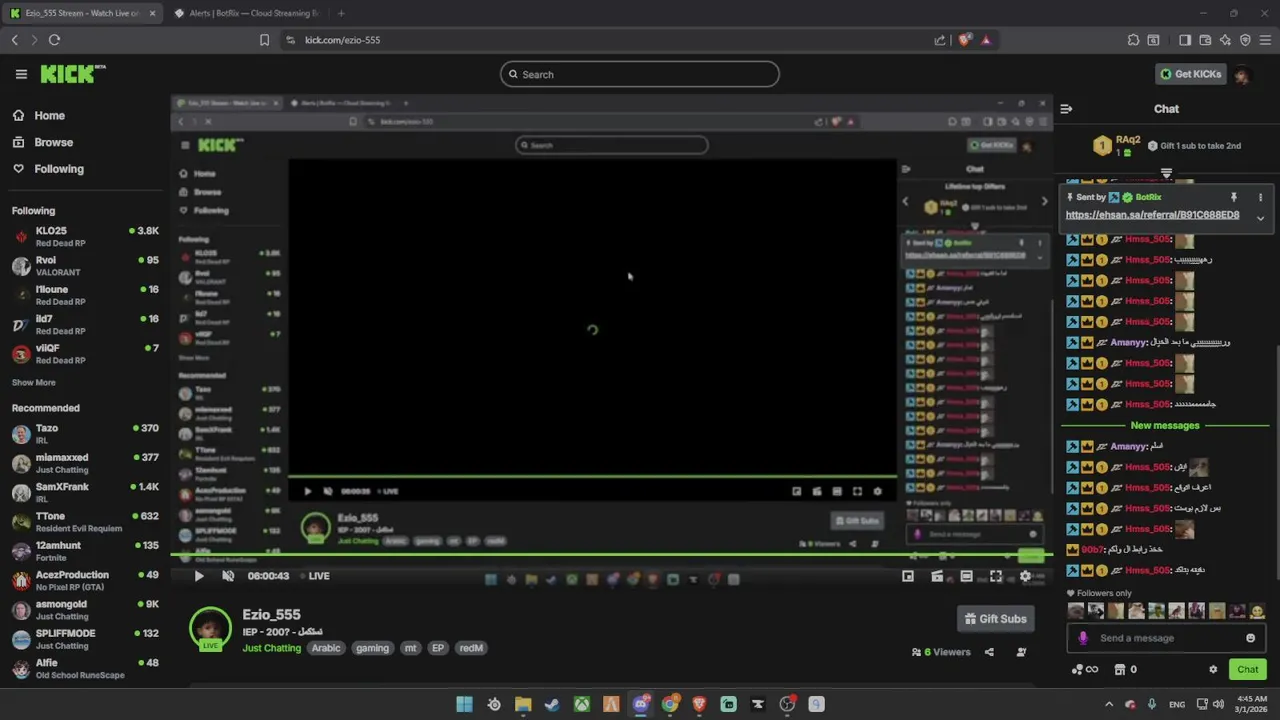Open browser extensions puzzle icon

pos(1133,40)
